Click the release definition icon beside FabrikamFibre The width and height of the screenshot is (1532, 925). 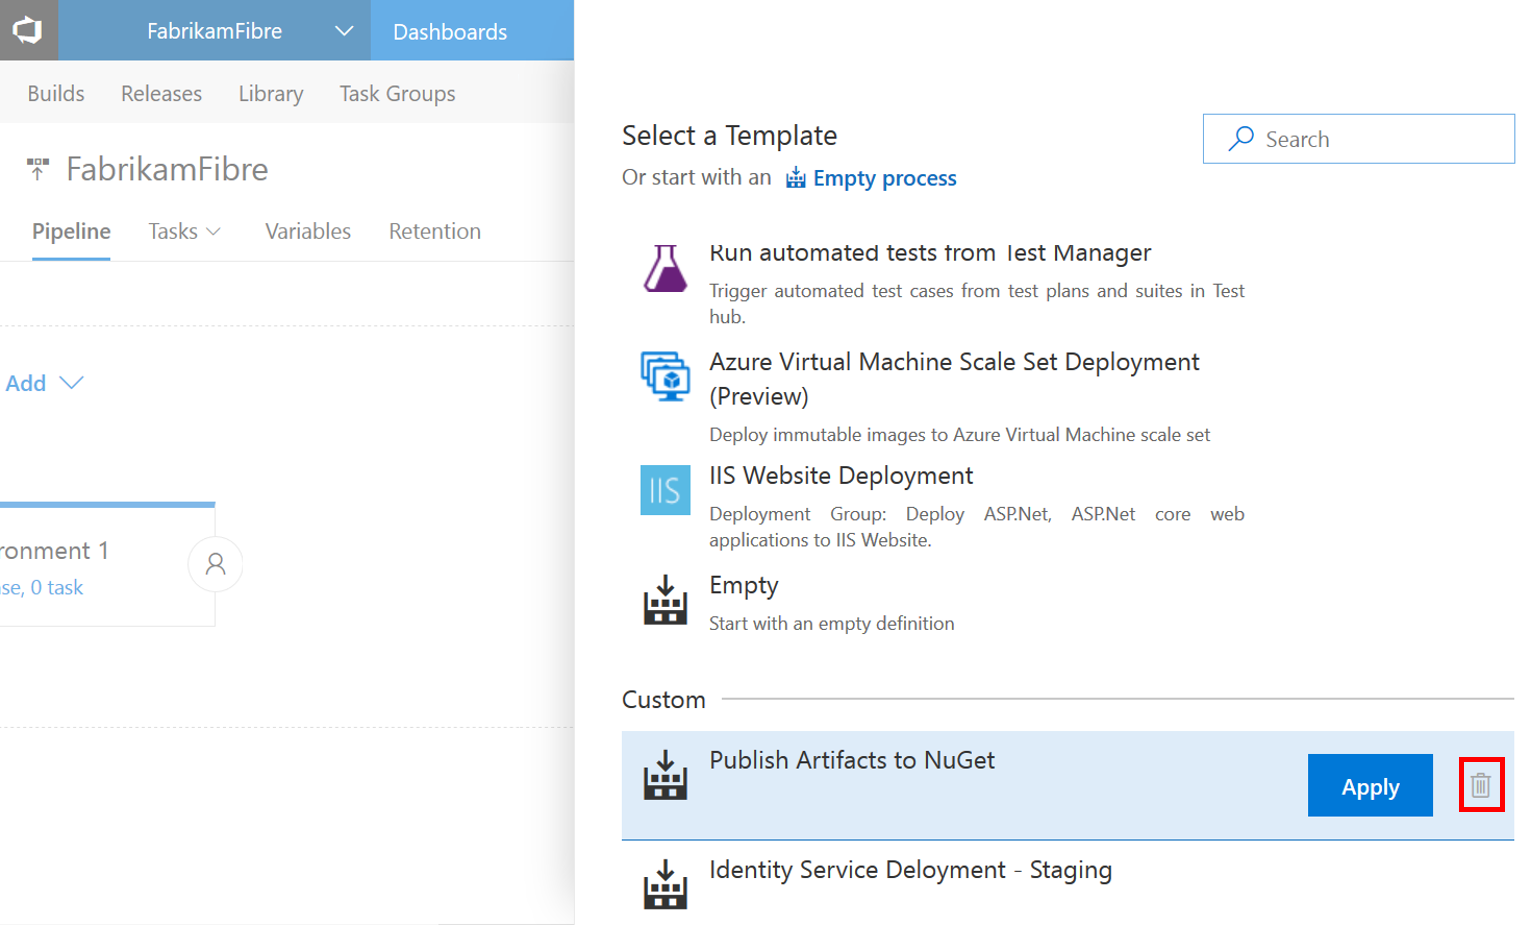(38, 169)
